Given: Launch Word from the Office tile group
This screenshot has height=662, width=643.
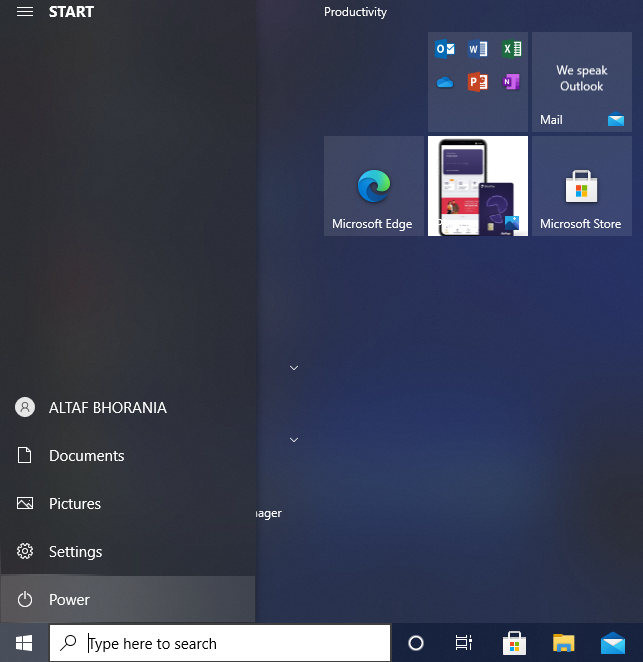Looking at the screenshot, I should pyautogui.click(x=478, y=49).
